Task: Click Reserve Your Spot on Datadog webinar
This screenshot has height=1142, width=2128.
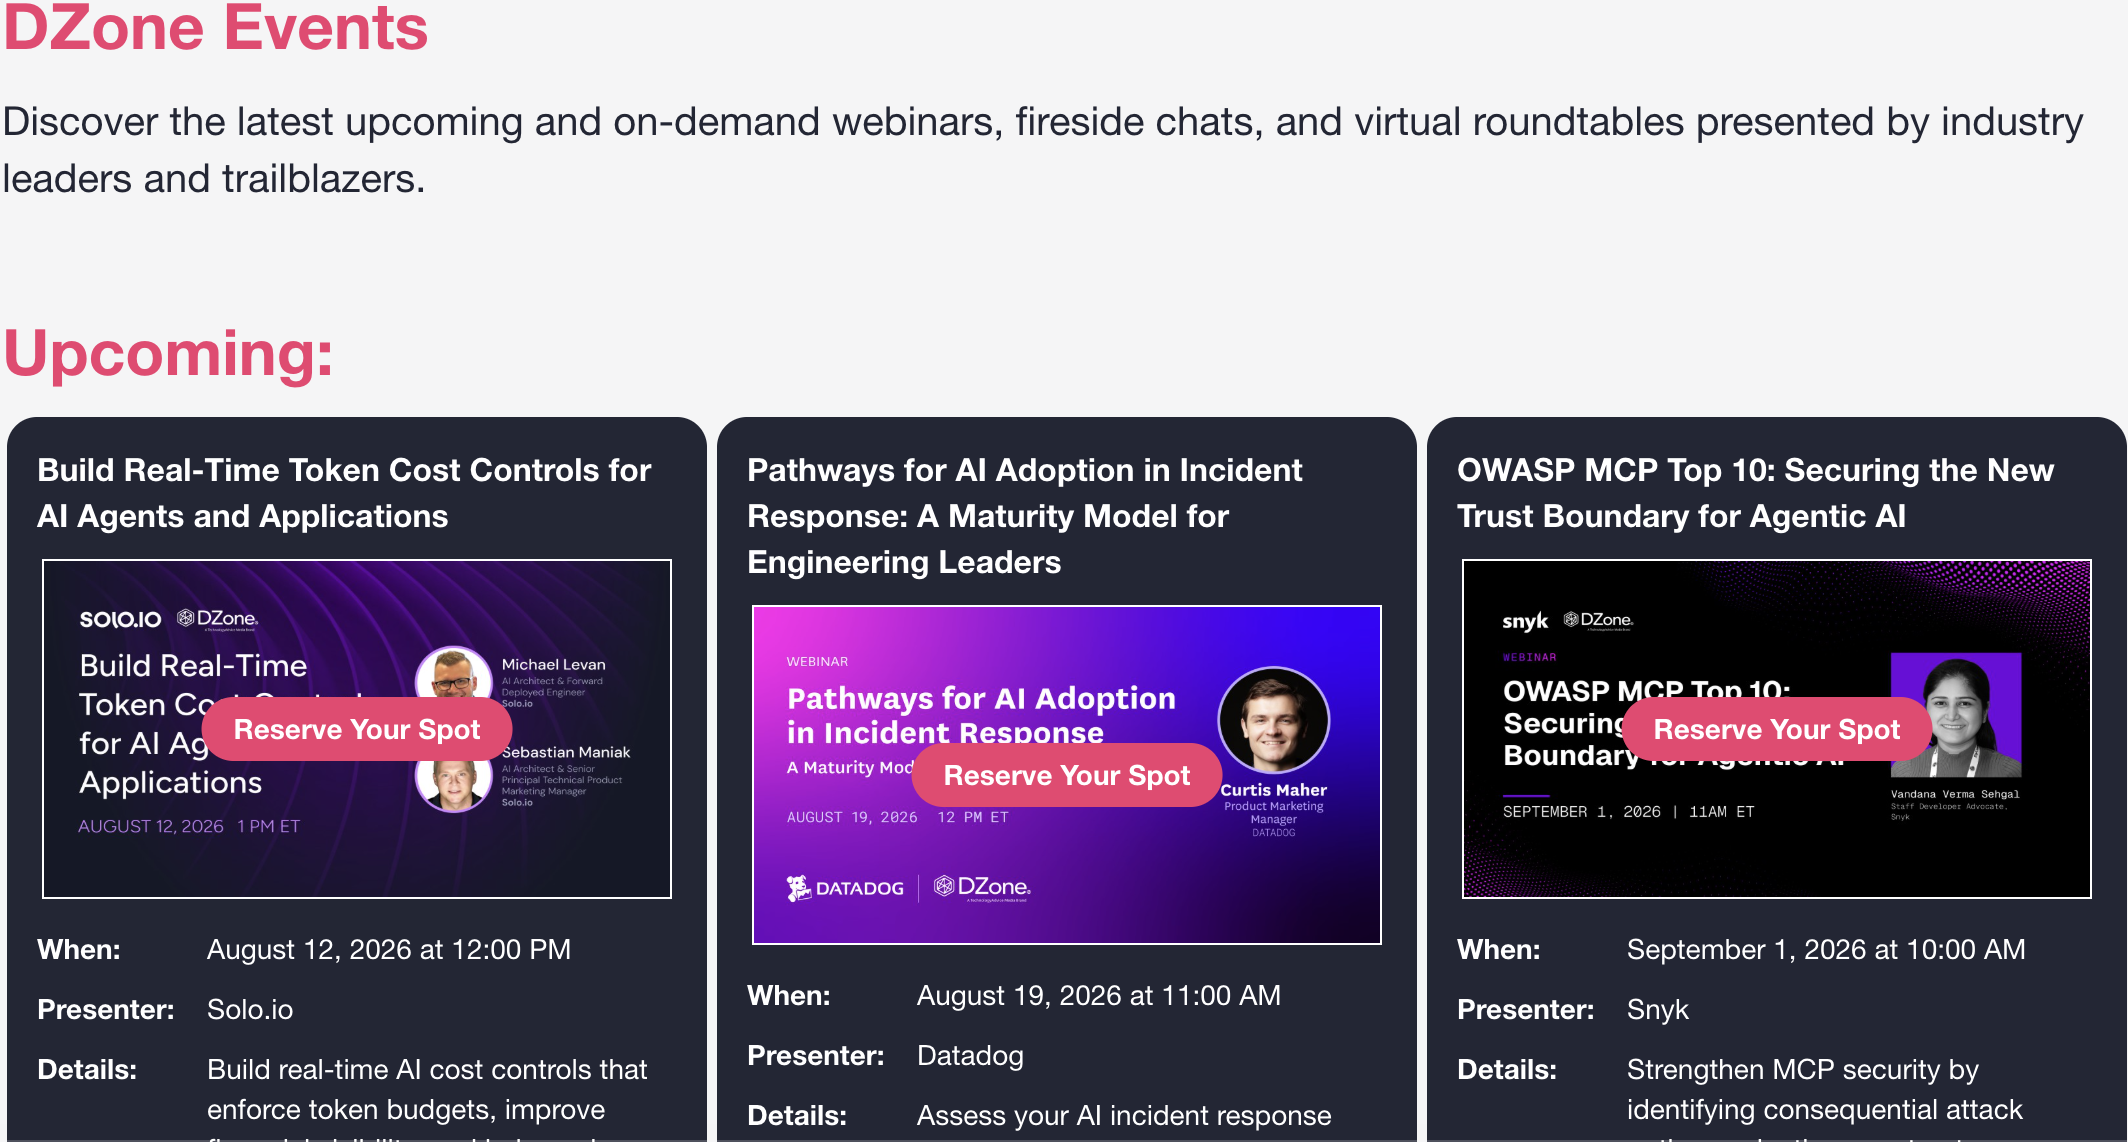Action: point(1067,775)
